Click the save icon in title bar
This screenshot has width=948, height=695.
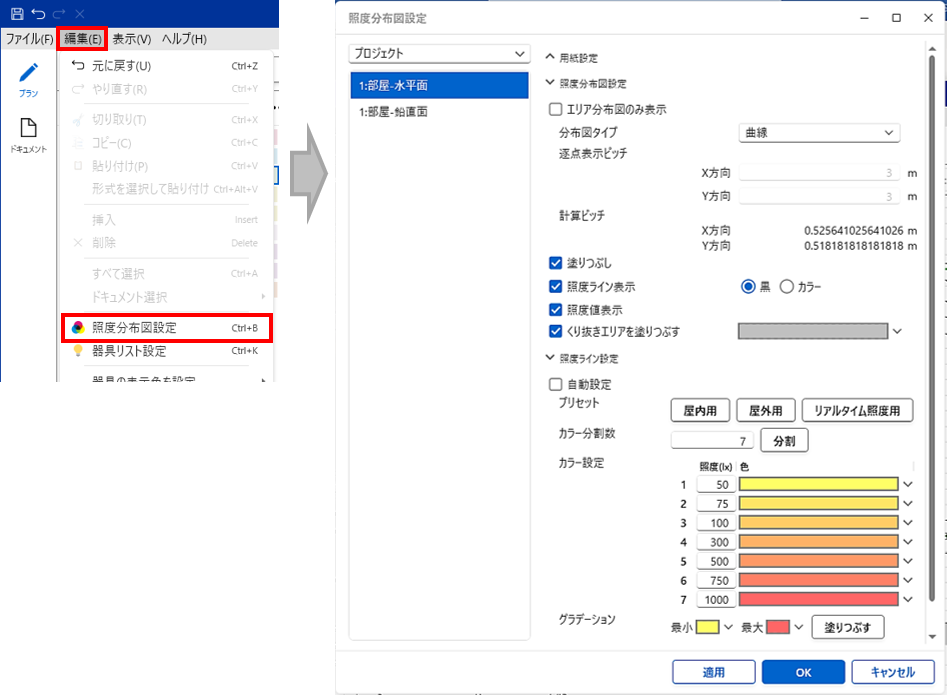[x=15, y=14]
